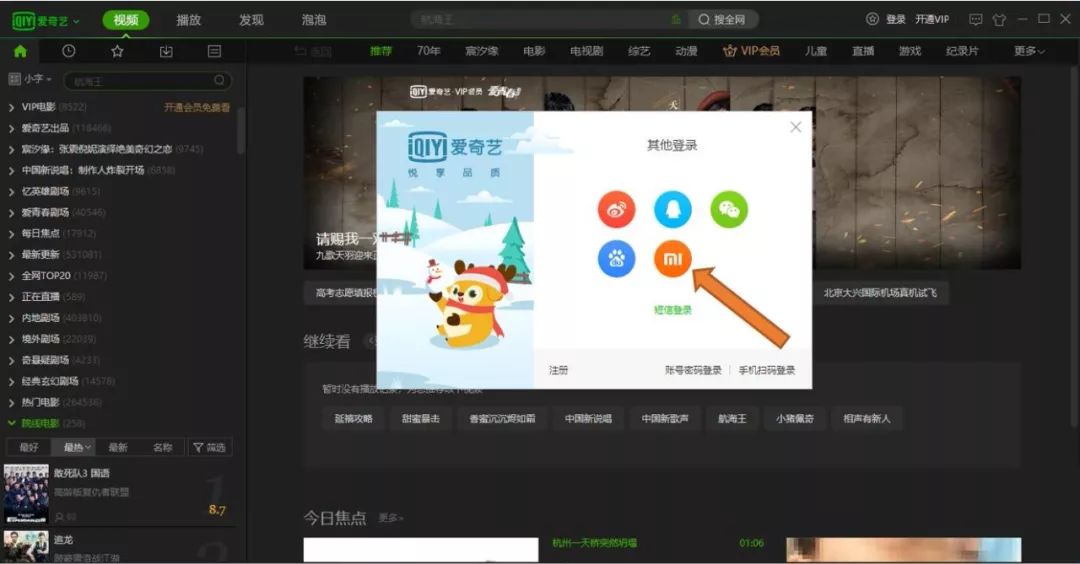Viewport: 1080px width, 564px height.
Task: Open the skin shirt icon
Action: pos(999,19)
